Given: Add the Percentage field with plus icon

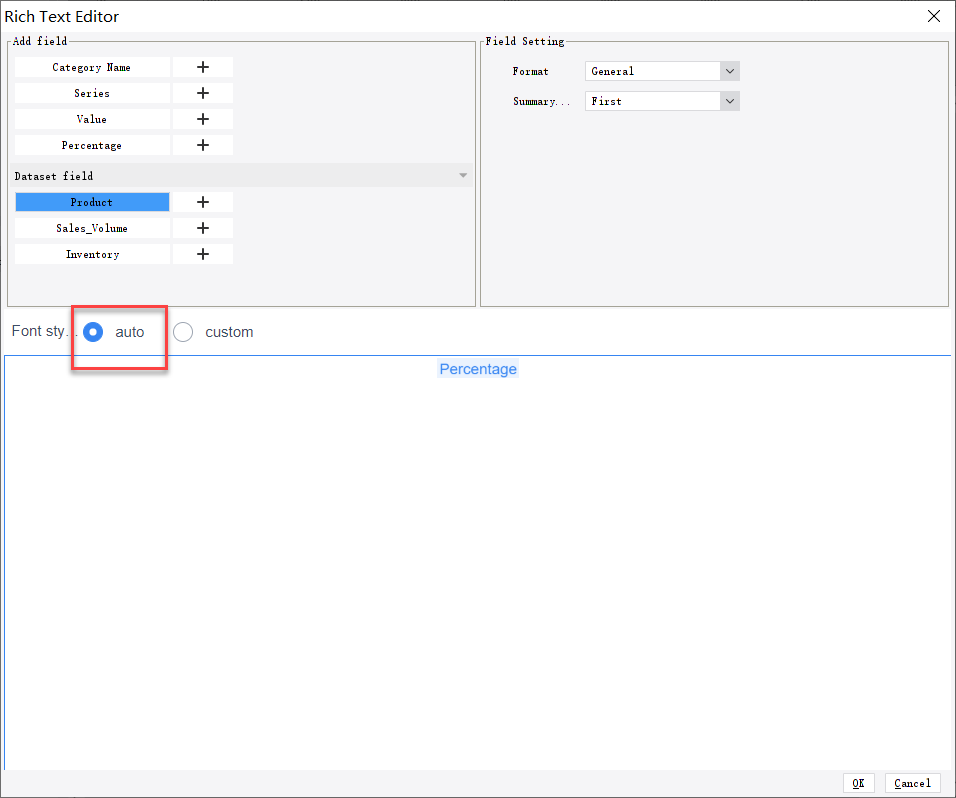Looking at the screenshot, I should [202, 145].
